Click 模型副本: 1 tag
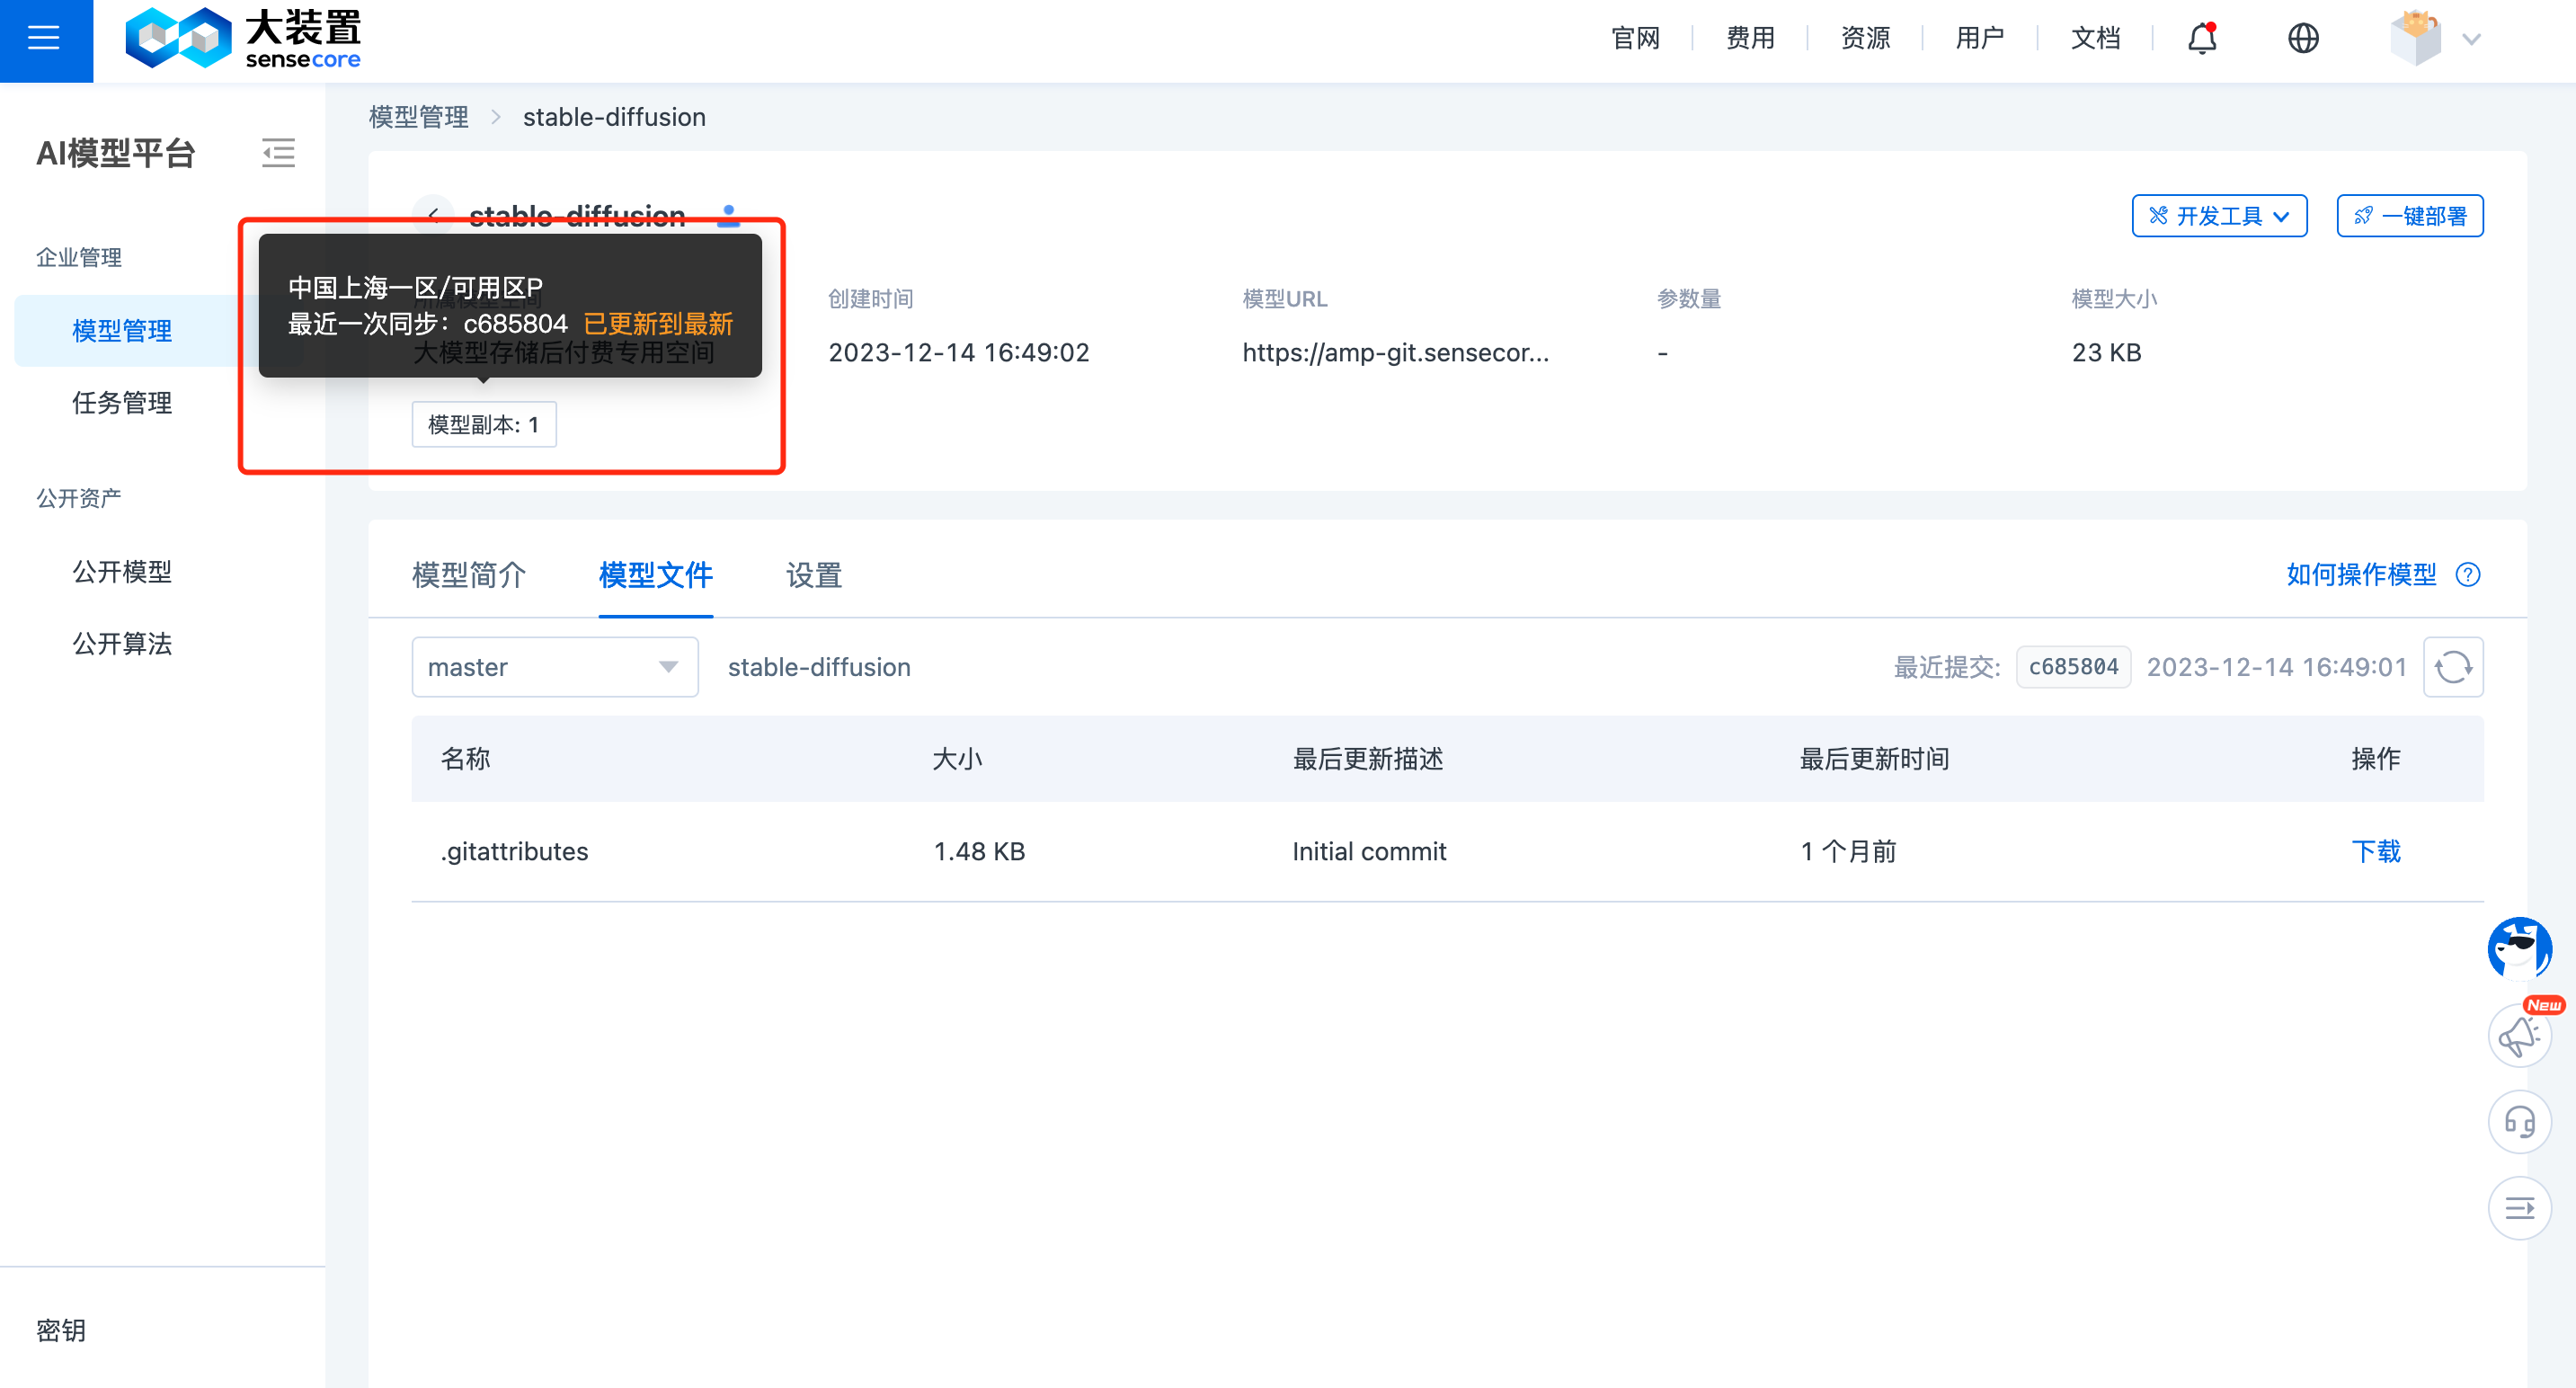The image size is (2576, 1388). tap(484, 425)
